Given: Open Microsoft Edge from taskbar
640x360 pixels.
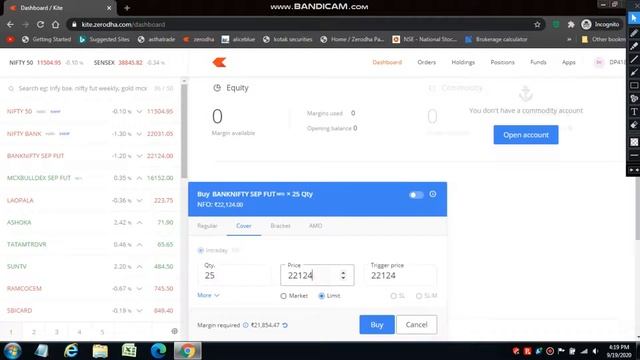Looking at the screenshot, I should [x=158, y=351].
